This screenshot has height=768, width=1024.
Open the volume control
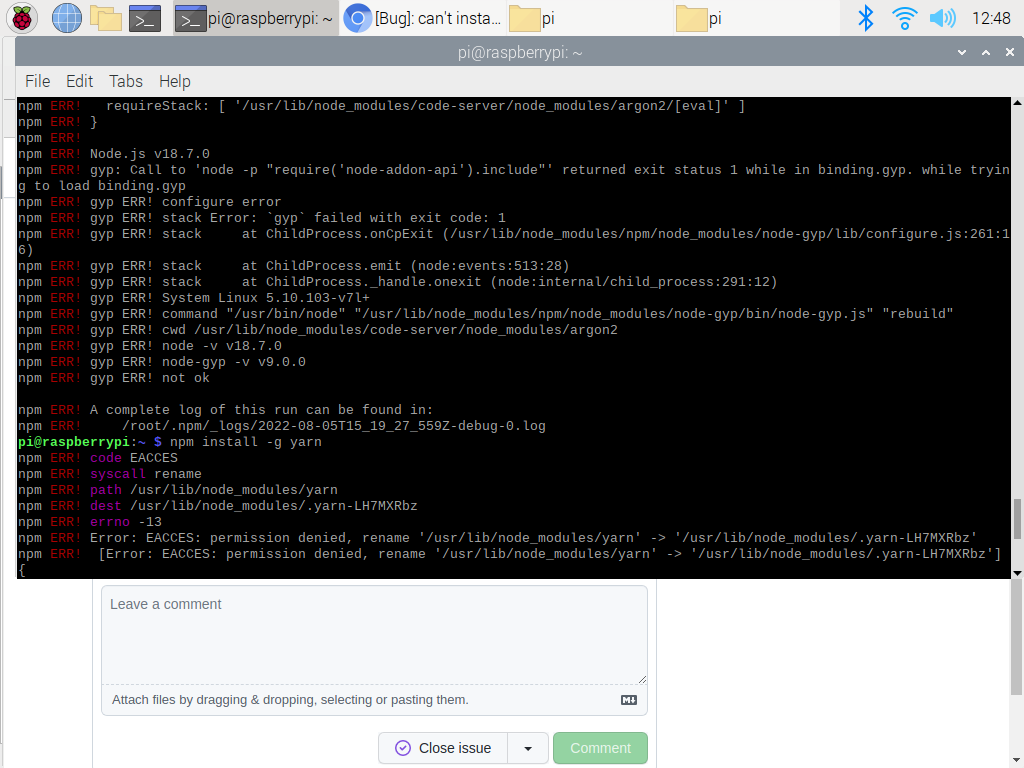[x=942, y=18]
